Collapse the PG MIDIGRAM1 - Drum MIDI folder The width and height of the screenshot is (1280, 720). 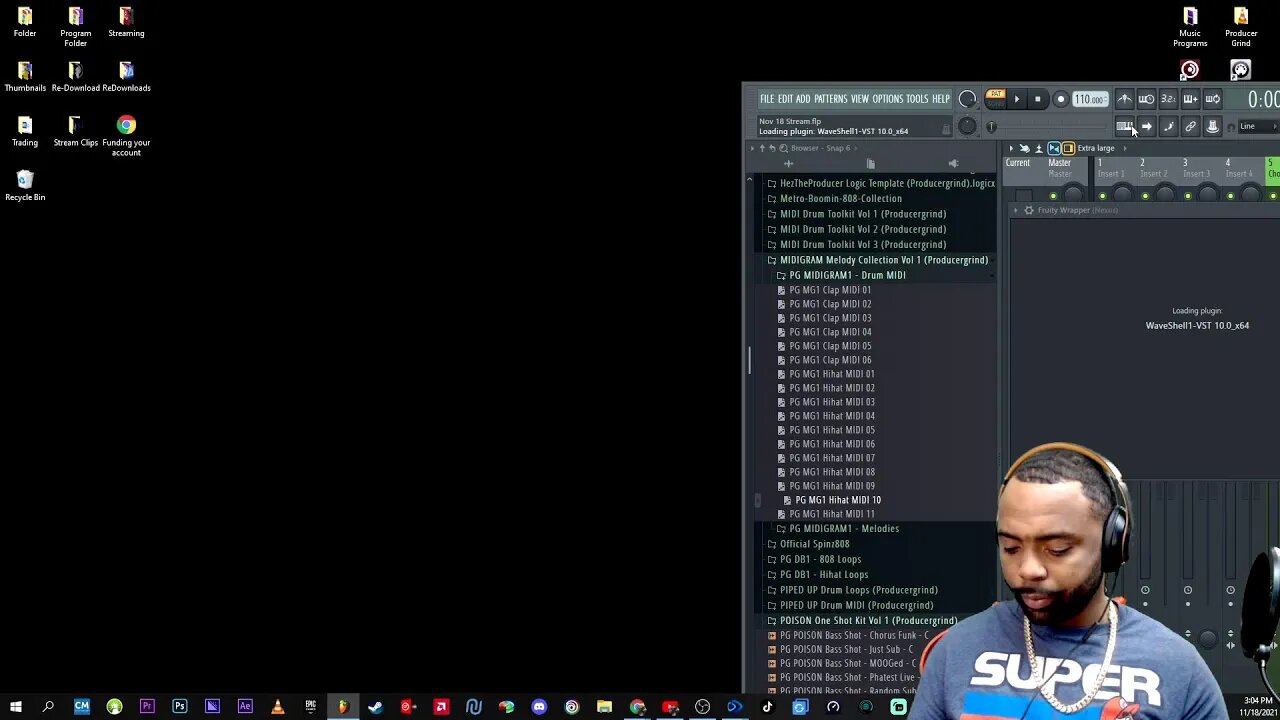tap(844, 275)
